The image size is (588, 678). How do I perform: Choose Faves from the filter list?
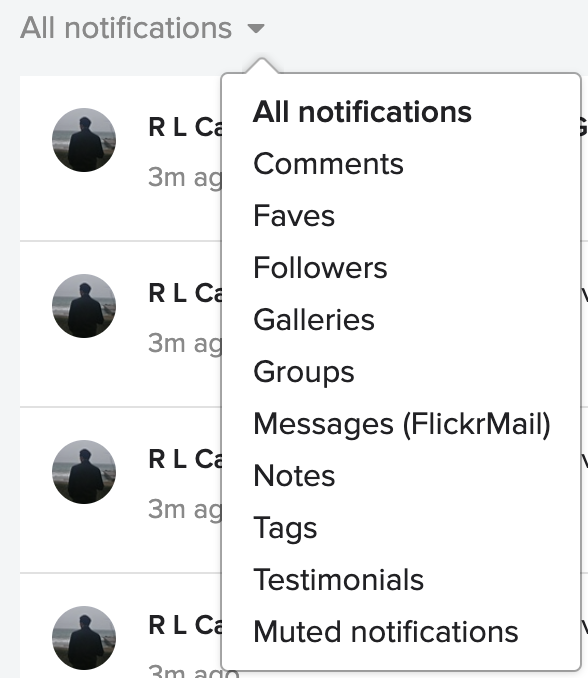[294, 216]
